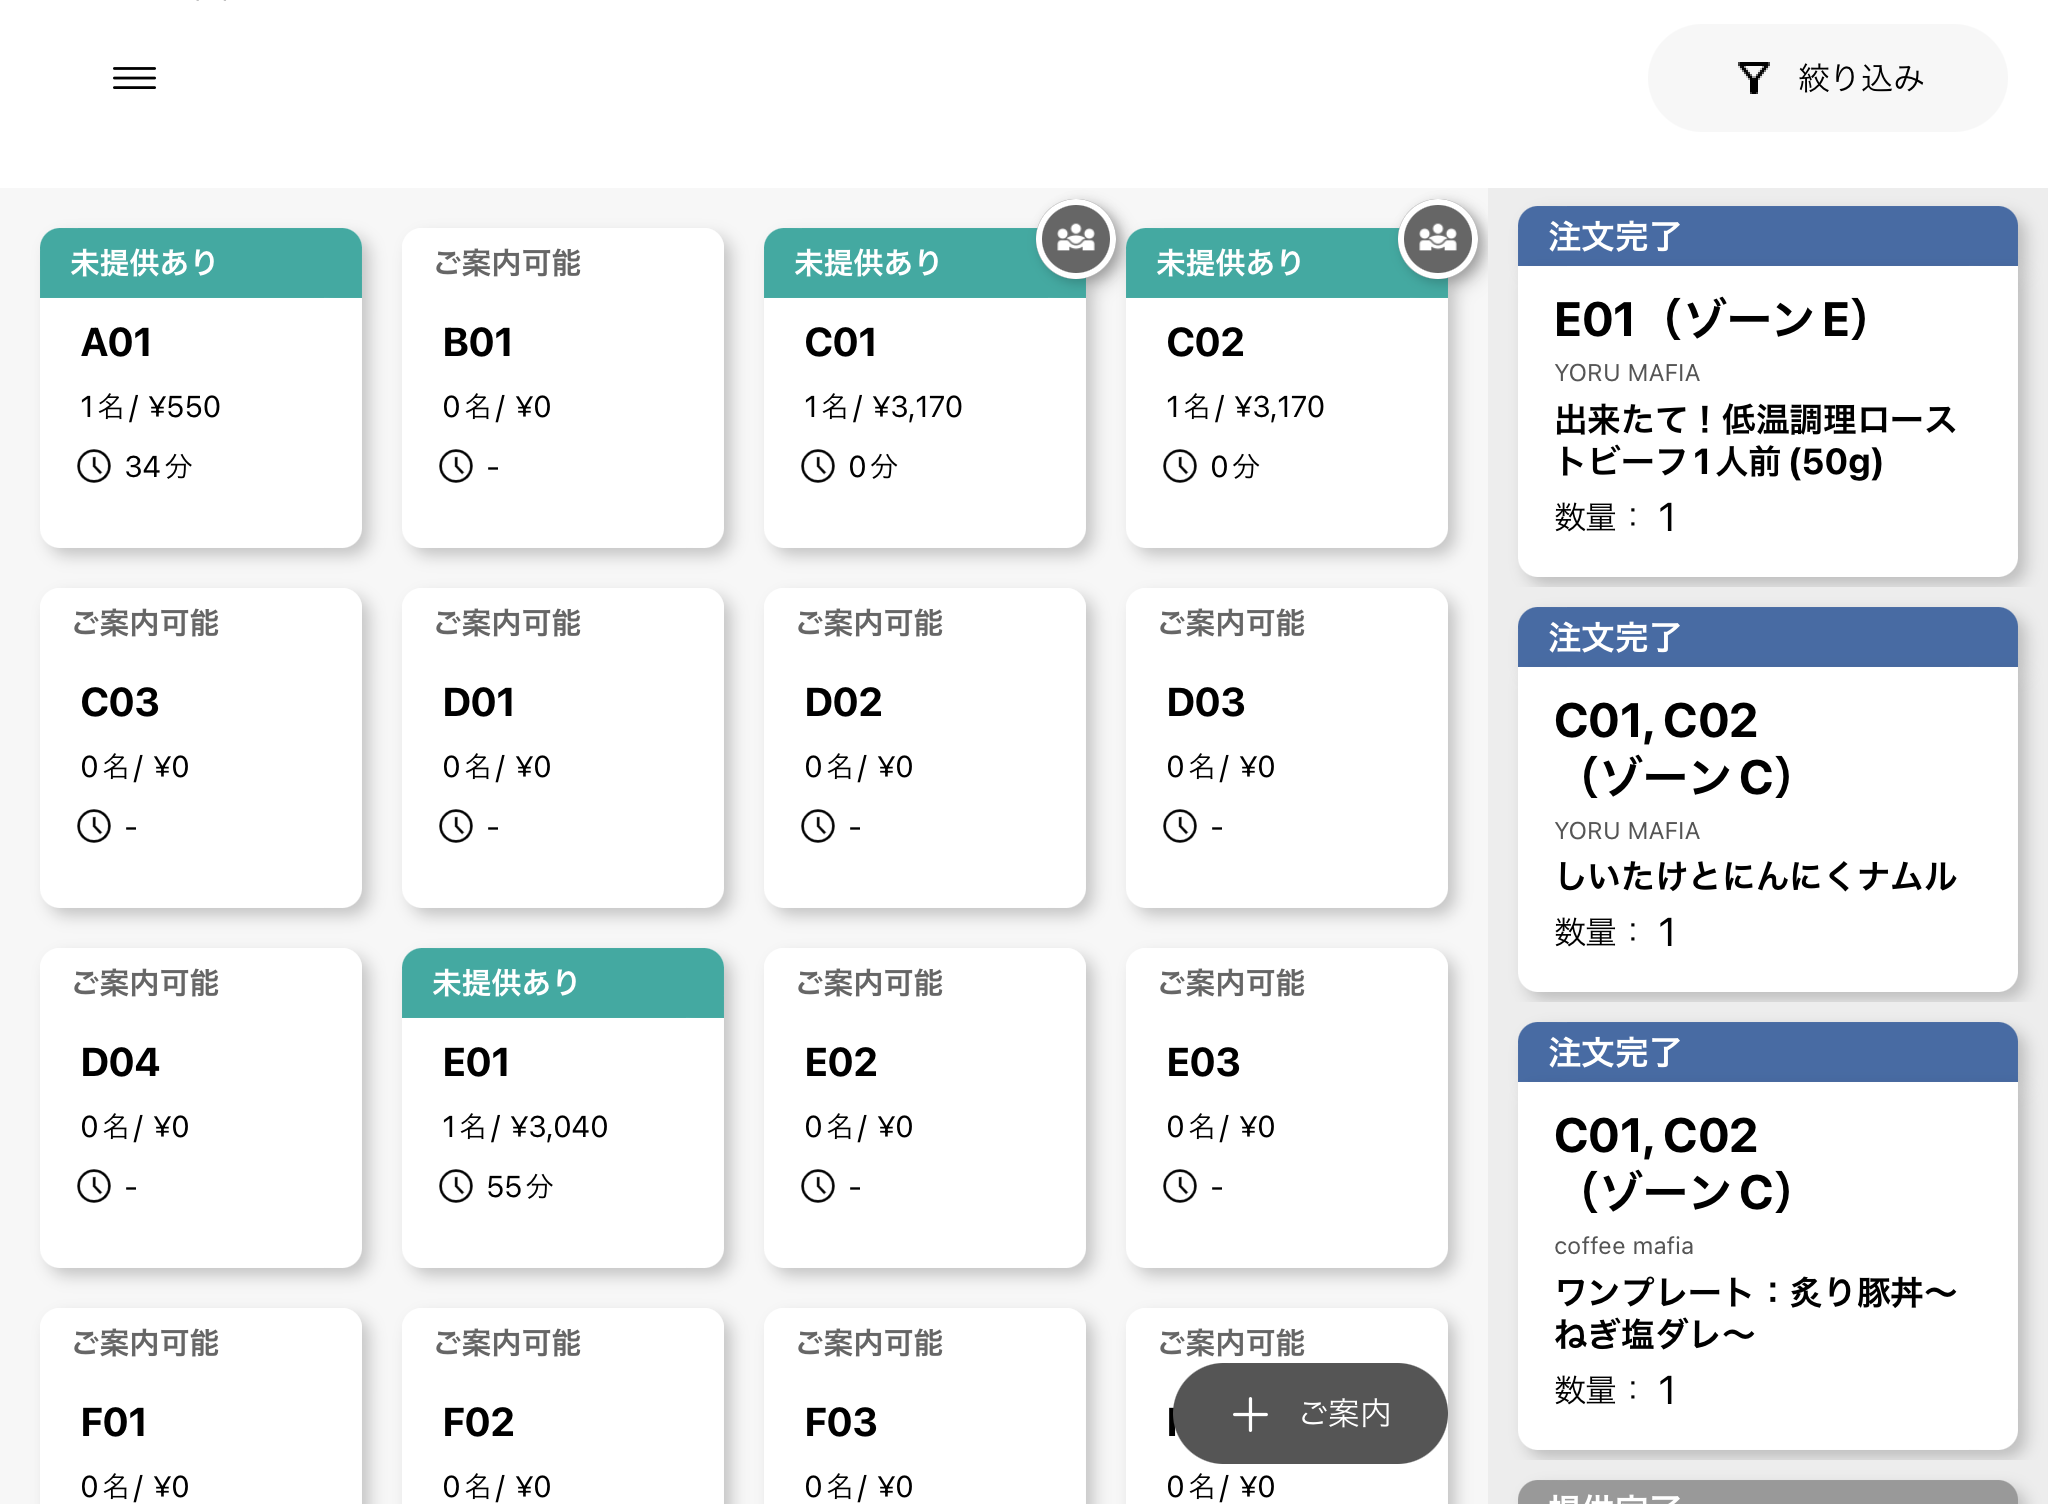Open table C03 card

[x=200, y=750]
